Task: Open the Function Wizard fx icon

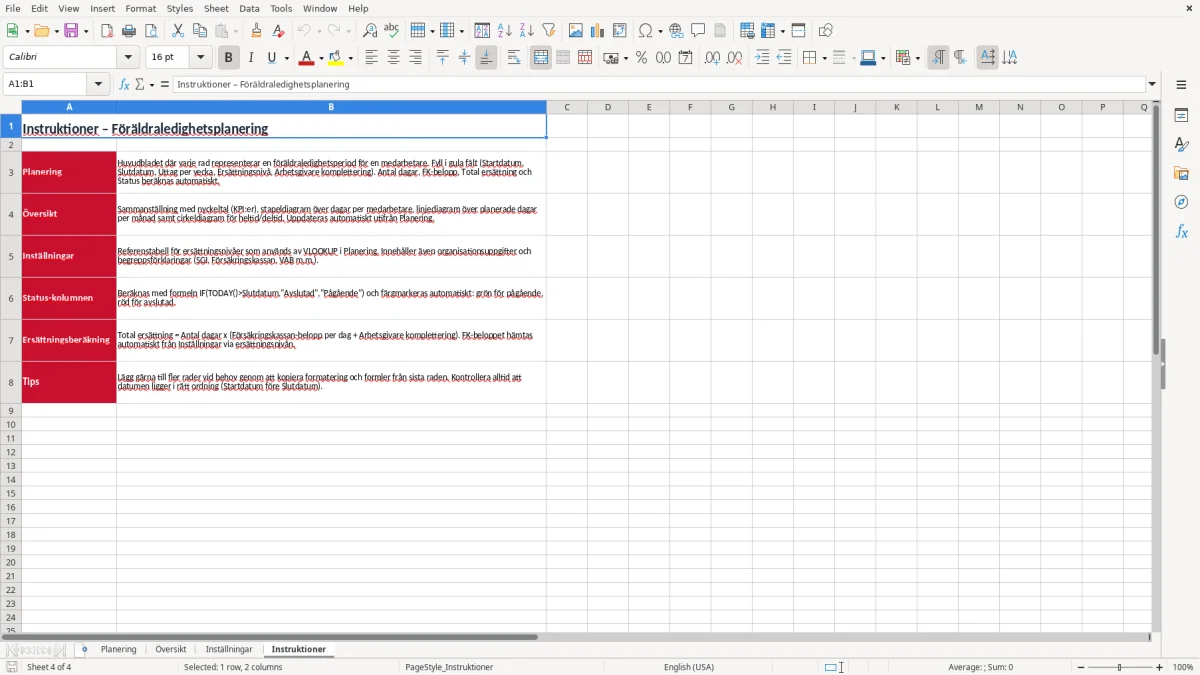Action: (x=124, y=85)
